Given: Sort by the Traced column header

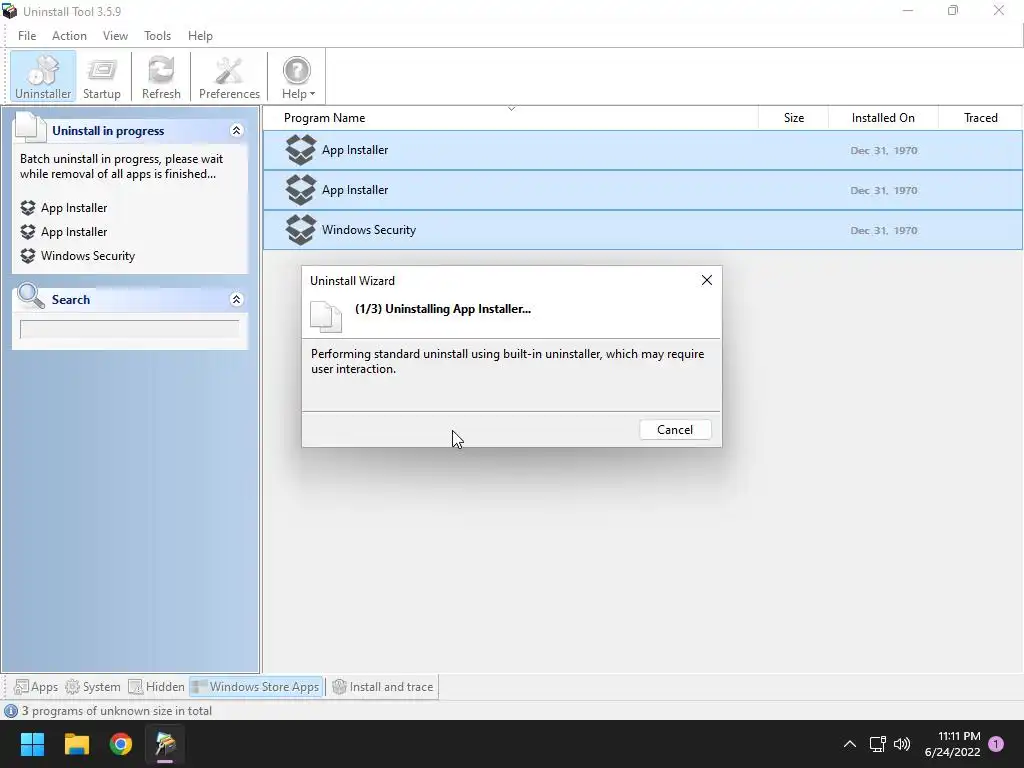Looking at the screenshot, I should [980, 118].
